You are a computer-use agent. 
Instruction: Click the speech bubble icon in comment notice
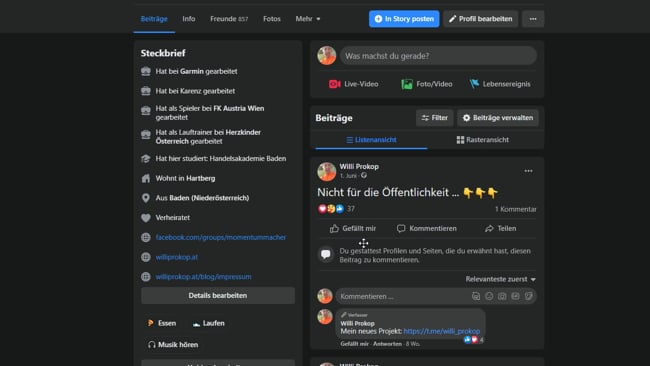point(326,254)
